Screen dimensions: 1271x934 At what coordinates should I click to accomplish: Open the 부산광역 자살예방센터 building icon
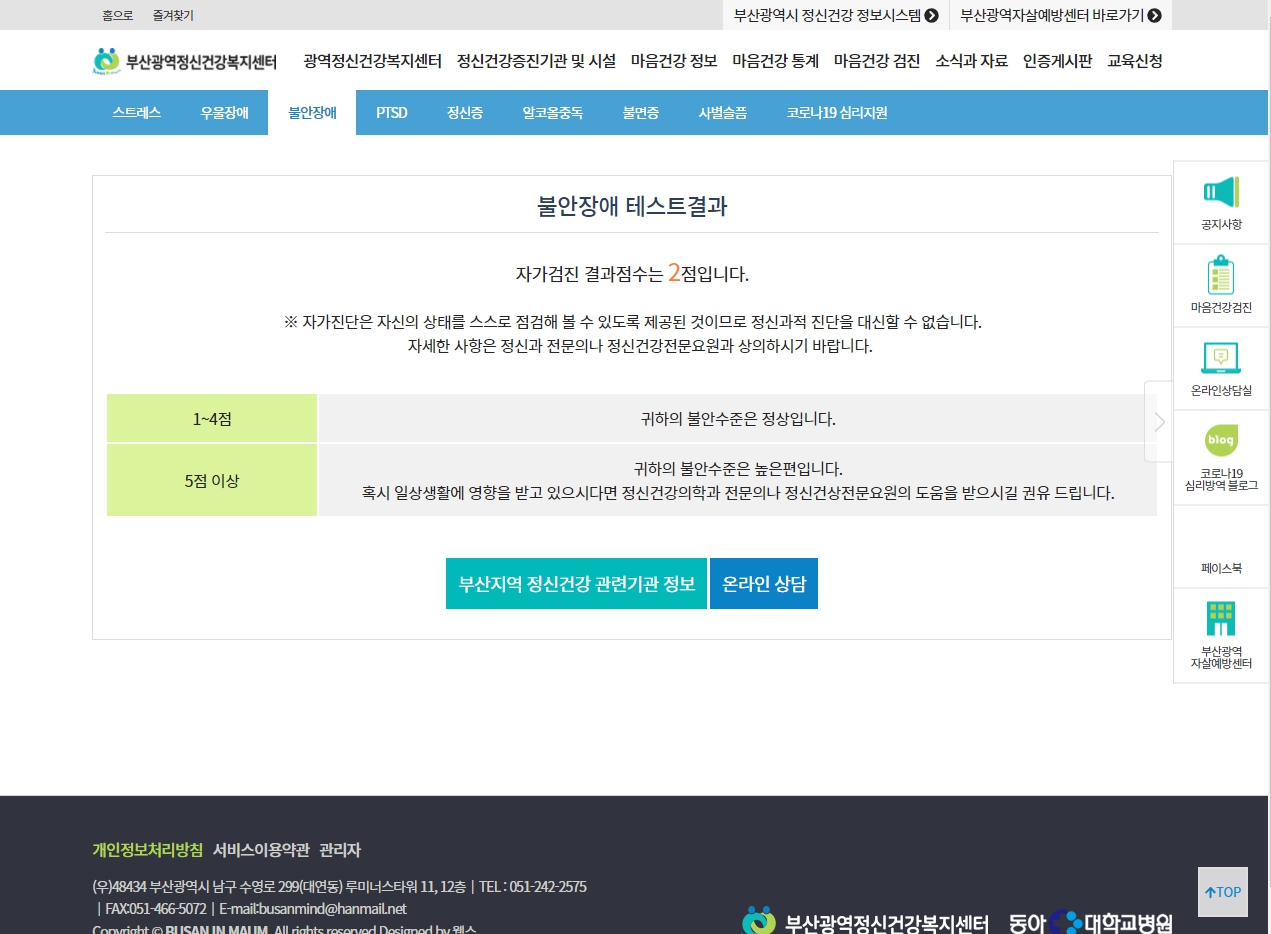coord(1221,619)
